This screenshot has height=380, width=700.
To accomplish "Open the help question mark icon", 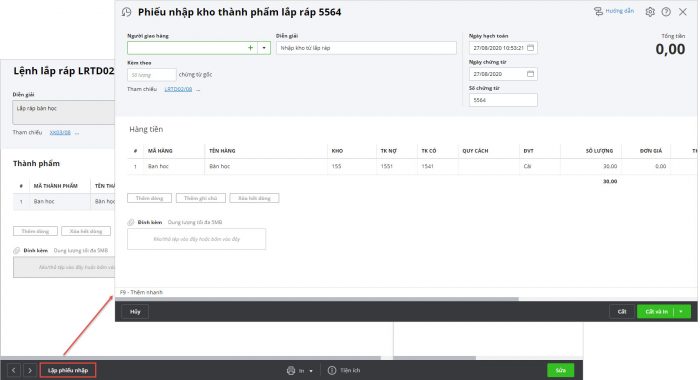I will point(666,12).
